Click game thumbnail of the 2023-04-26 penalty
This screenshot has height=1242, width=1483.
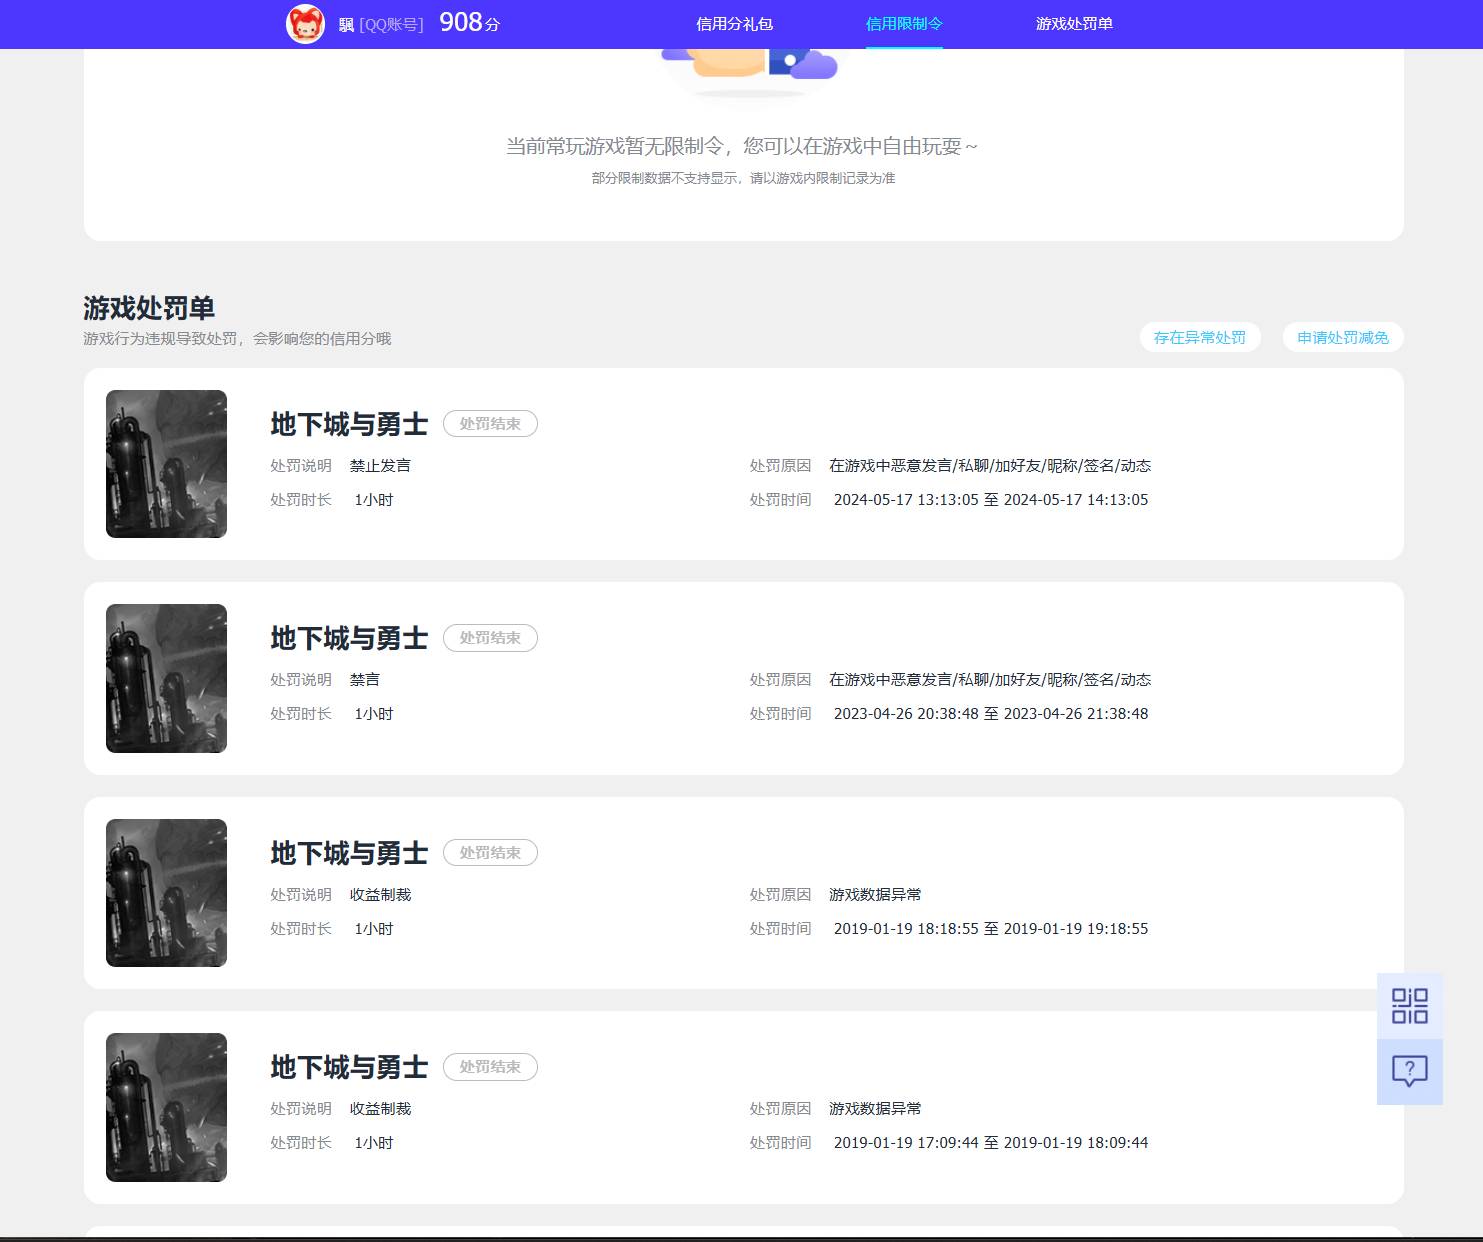click(166, 678)
